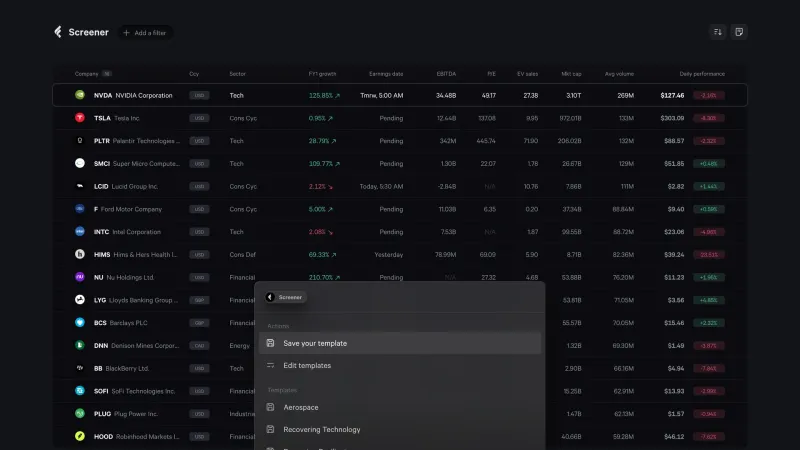Open the sort order icon at top right
800x450 pixels.
point(717,32)
